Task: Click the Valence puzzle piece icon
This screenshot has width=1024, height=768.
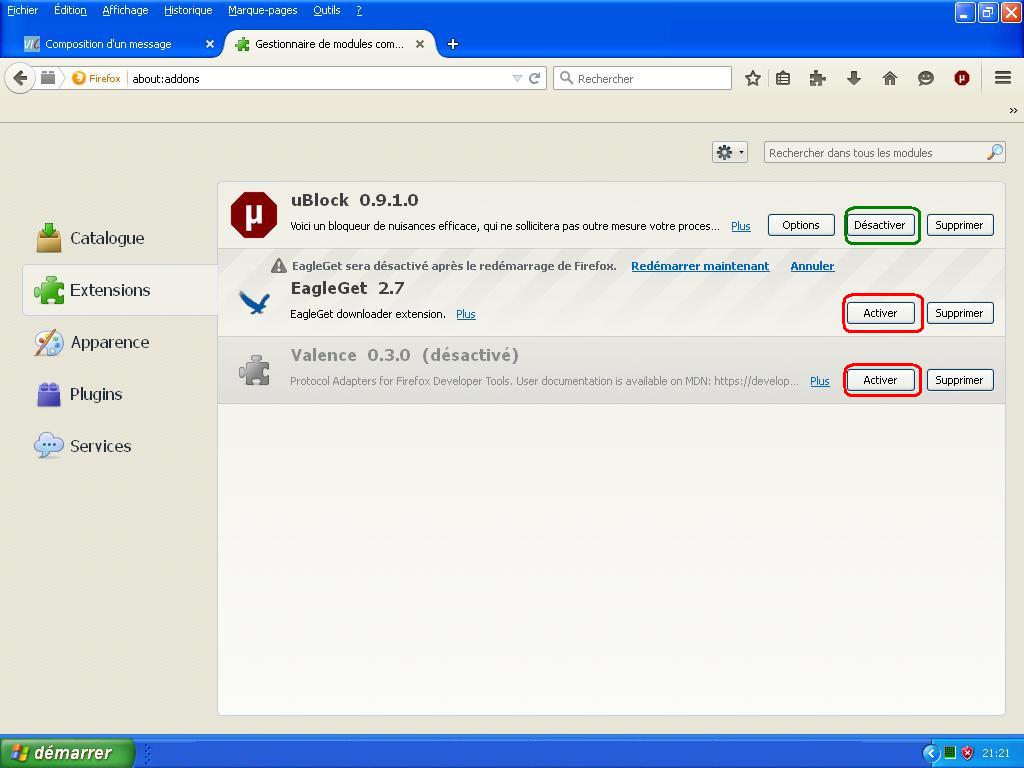Action: pos(254,370)
